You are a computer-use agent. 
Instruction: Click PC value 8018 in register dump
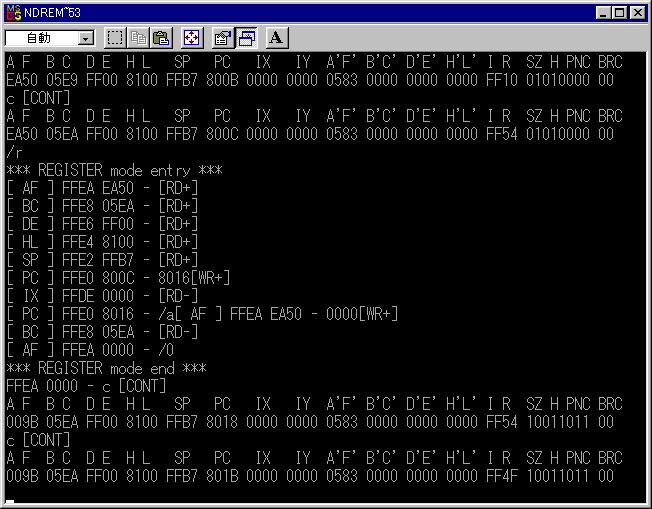(x=222, y=422)
